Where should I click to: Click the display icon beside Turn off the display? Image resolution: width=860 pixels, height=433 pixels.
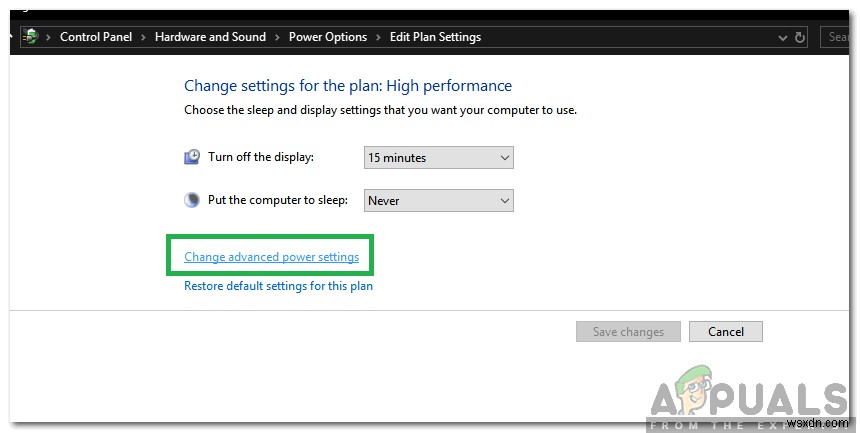pos(192,157)
